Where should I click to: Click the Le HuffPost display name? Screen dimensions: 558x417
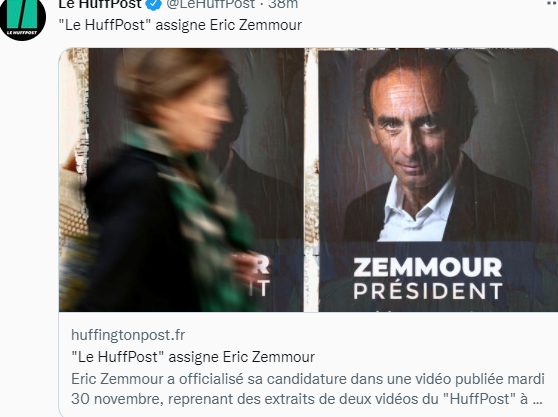[x=100, y=4]
